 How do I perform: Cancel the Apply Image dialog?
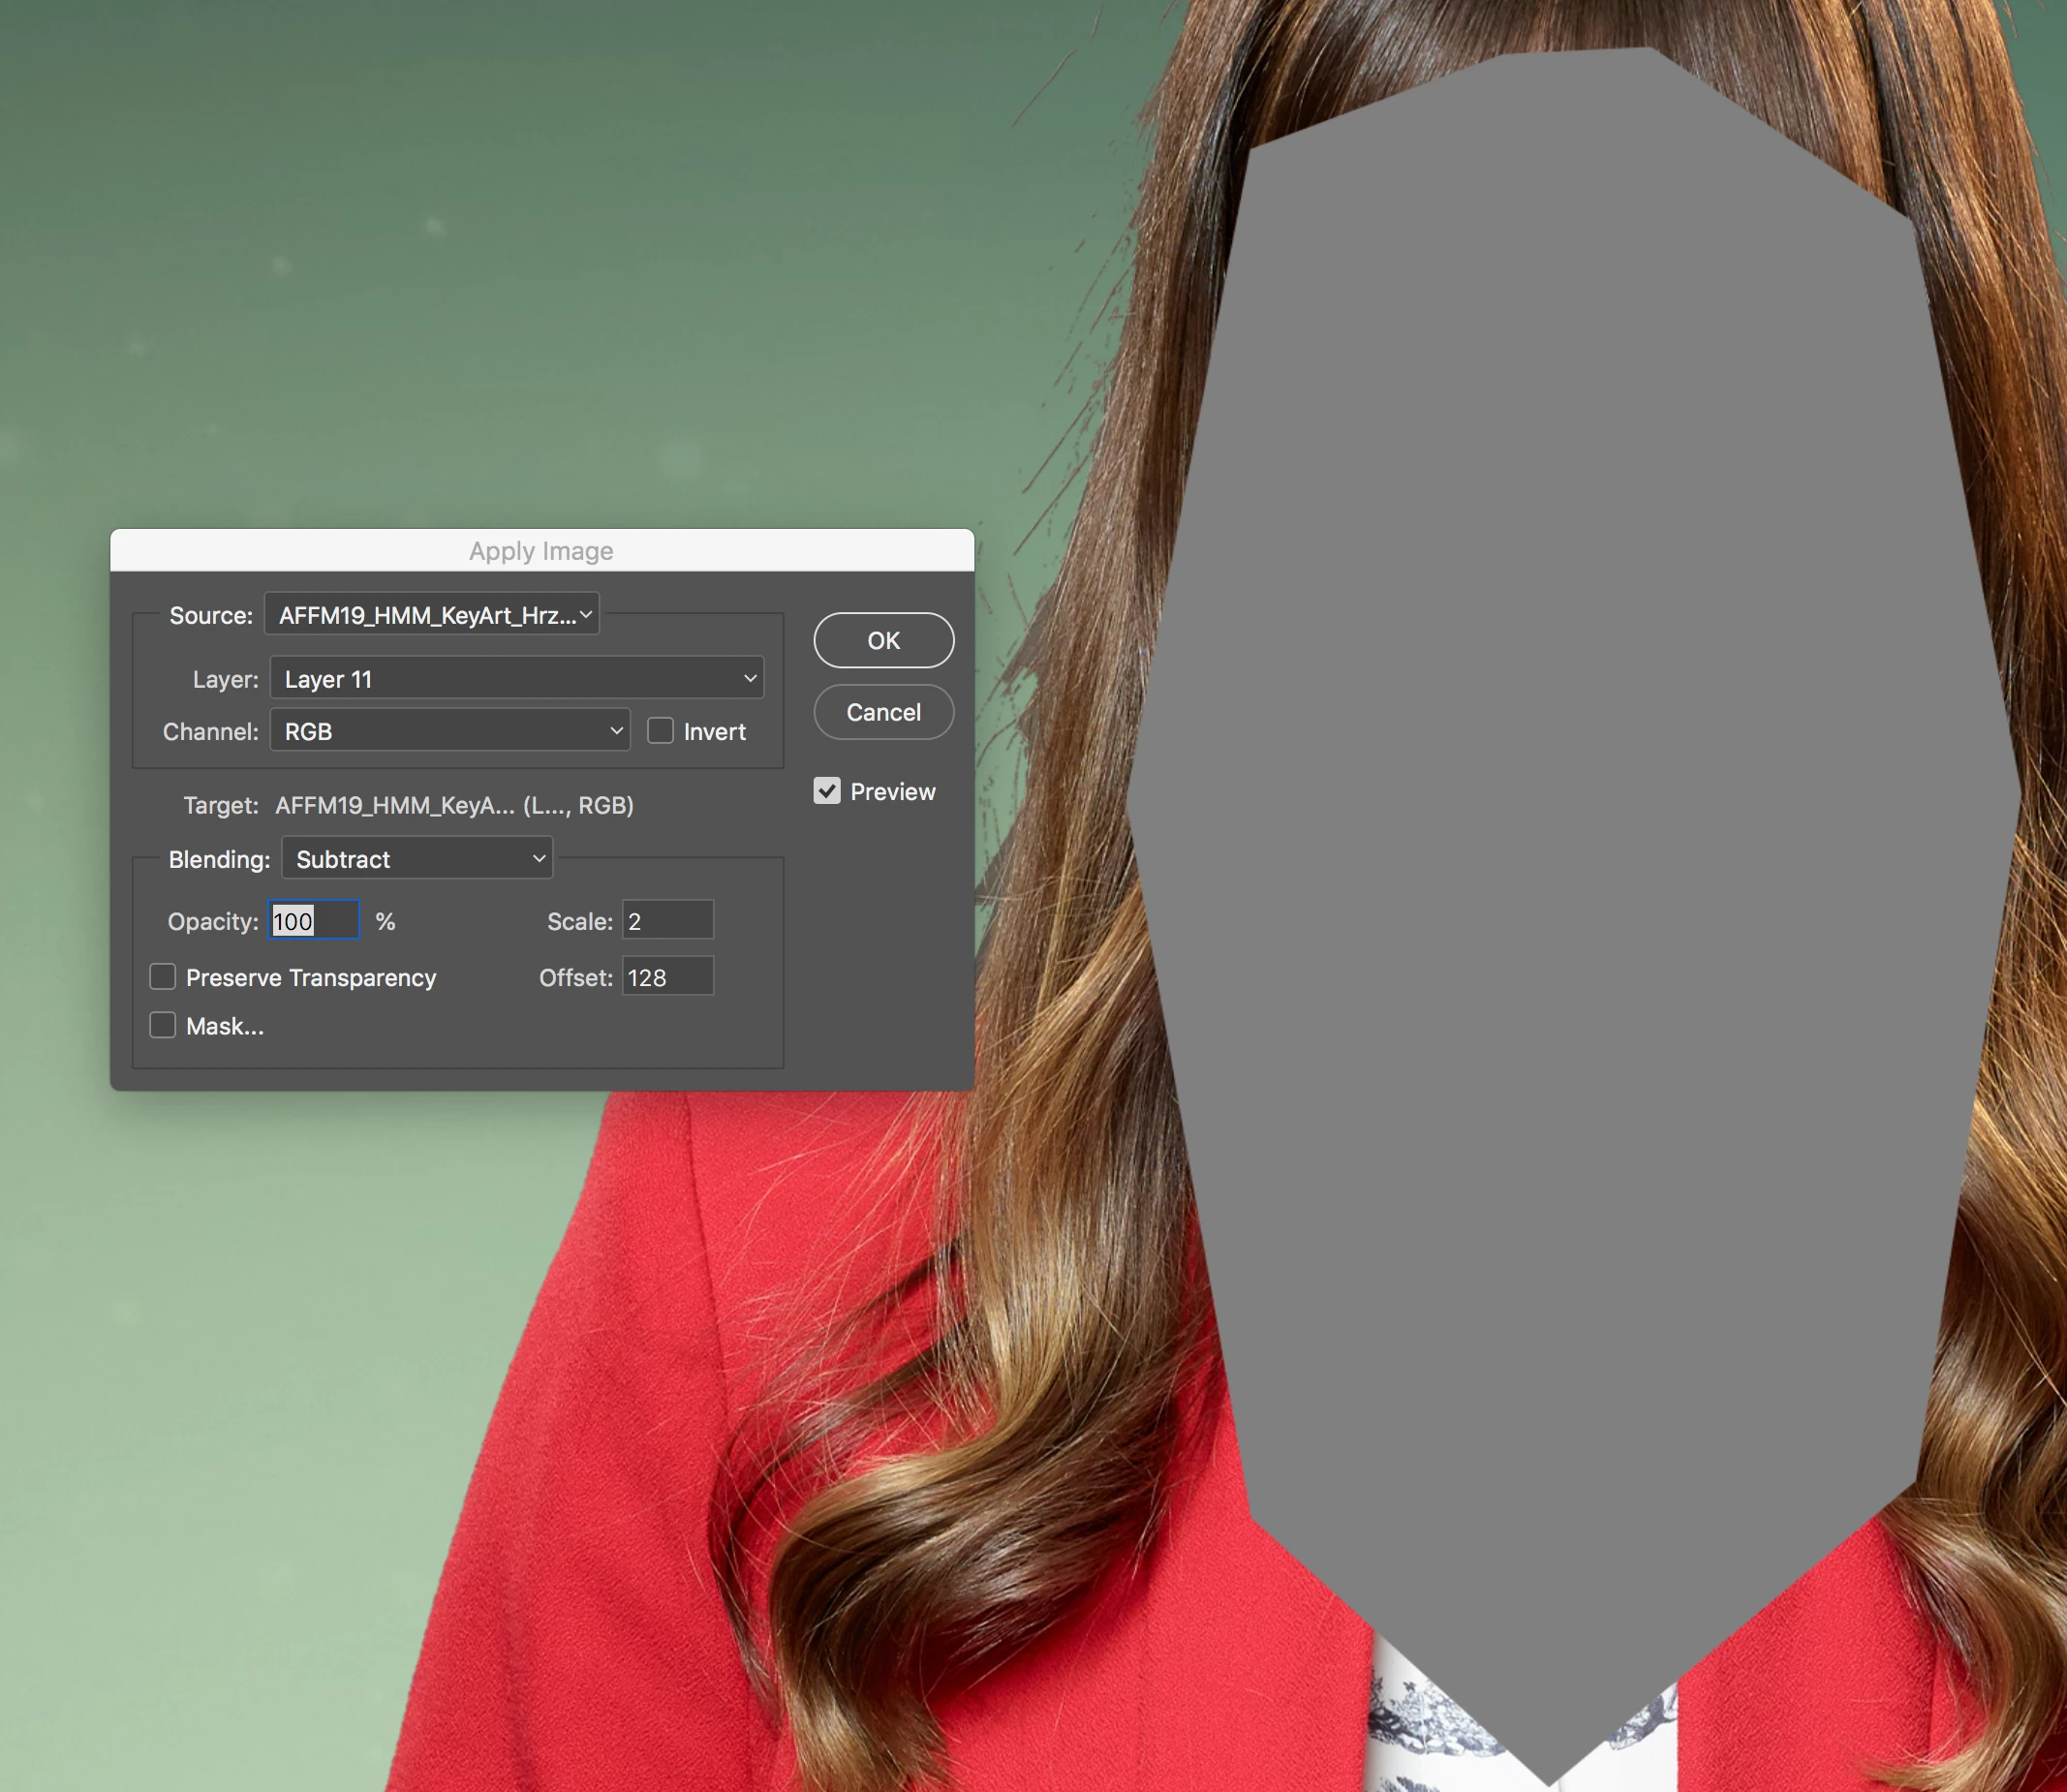coord(883,712)
